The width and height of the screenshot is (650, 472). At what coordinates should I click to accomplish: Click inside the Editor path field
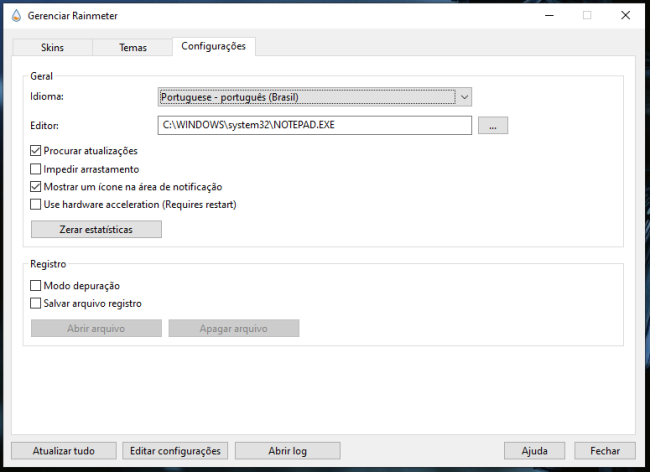point(315,125)
